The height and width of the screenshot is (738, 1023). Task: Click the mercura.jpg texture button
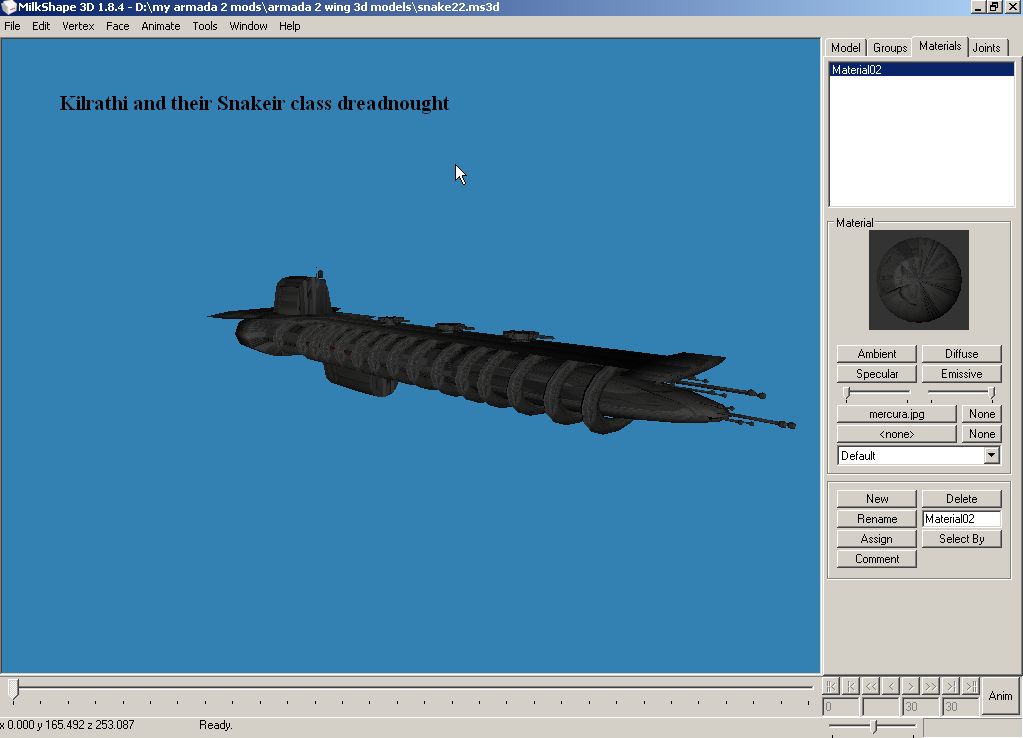[x=896, y=414]
